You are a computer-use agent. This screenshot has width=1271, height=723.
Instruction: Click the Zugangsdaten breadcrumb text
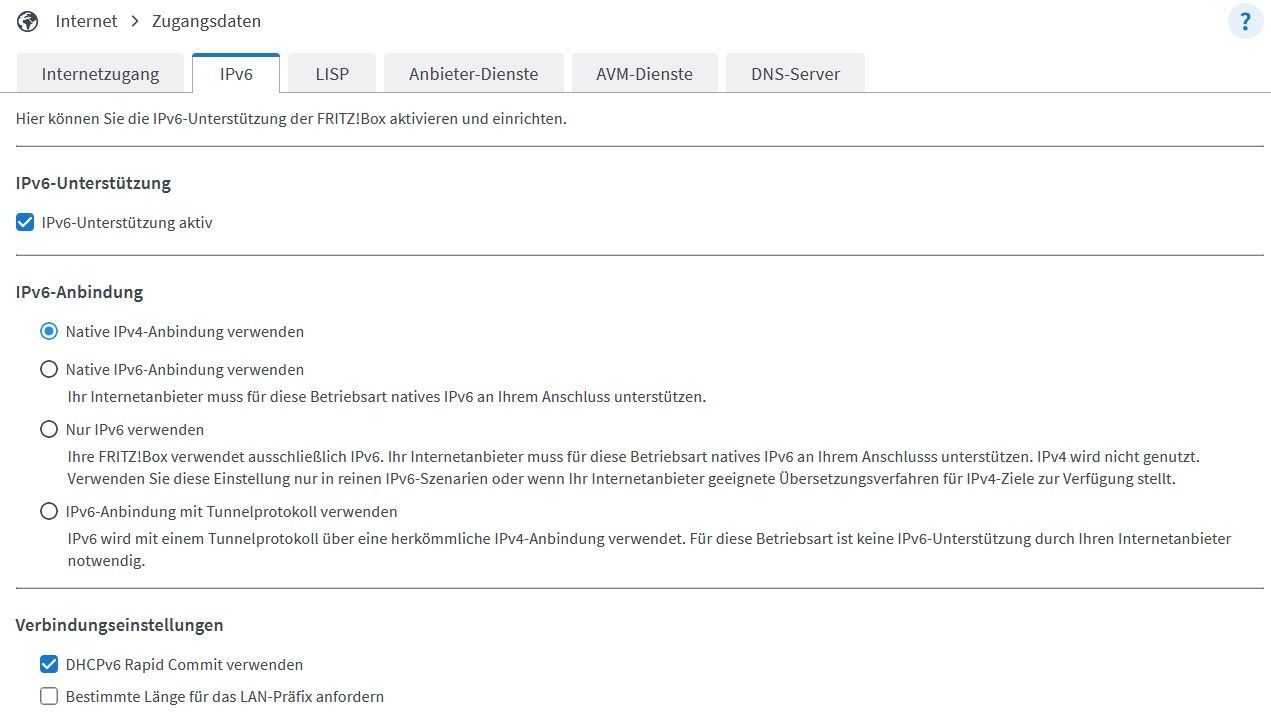tap(206, 21)
